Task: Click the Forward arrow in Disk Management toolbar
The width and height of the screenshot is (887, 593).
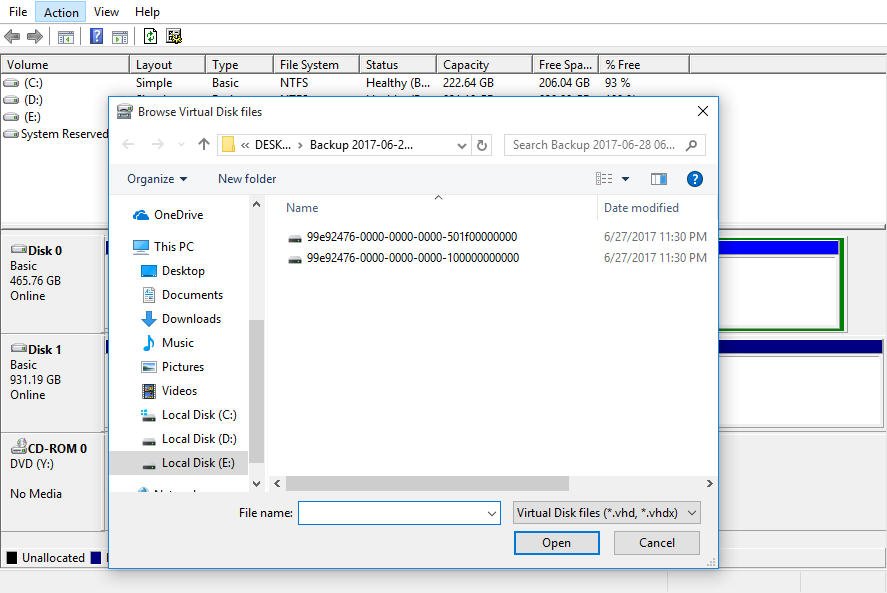Action: pos(35,37)
